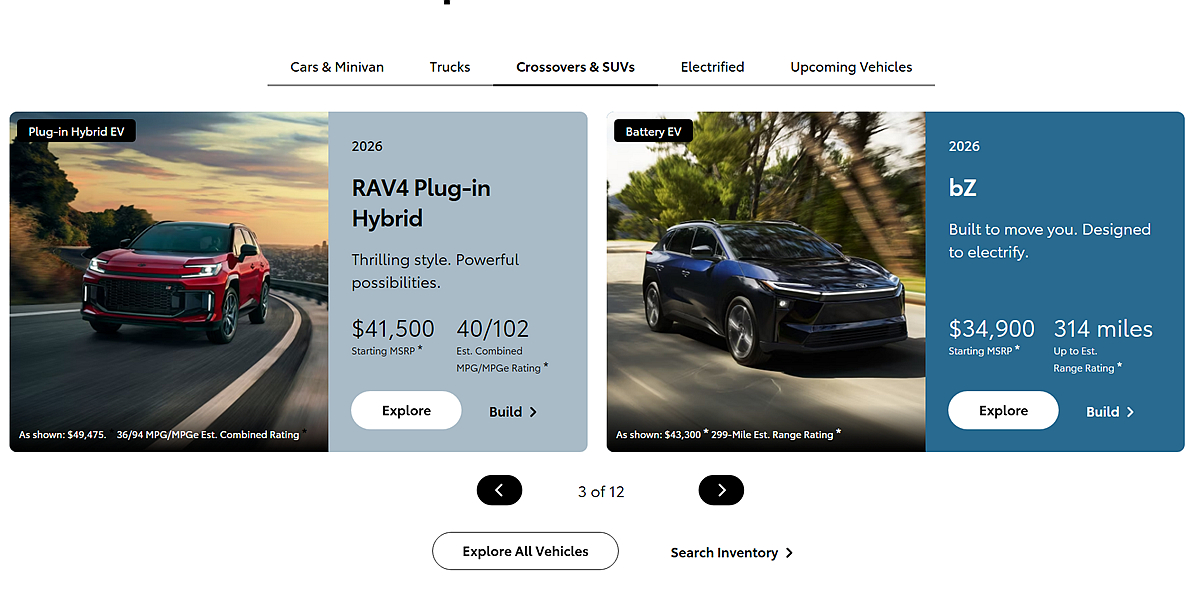This screenshot has height=596, width=1200.
Task: Open the Search Inventory link
Action: [x=731, y=553]
